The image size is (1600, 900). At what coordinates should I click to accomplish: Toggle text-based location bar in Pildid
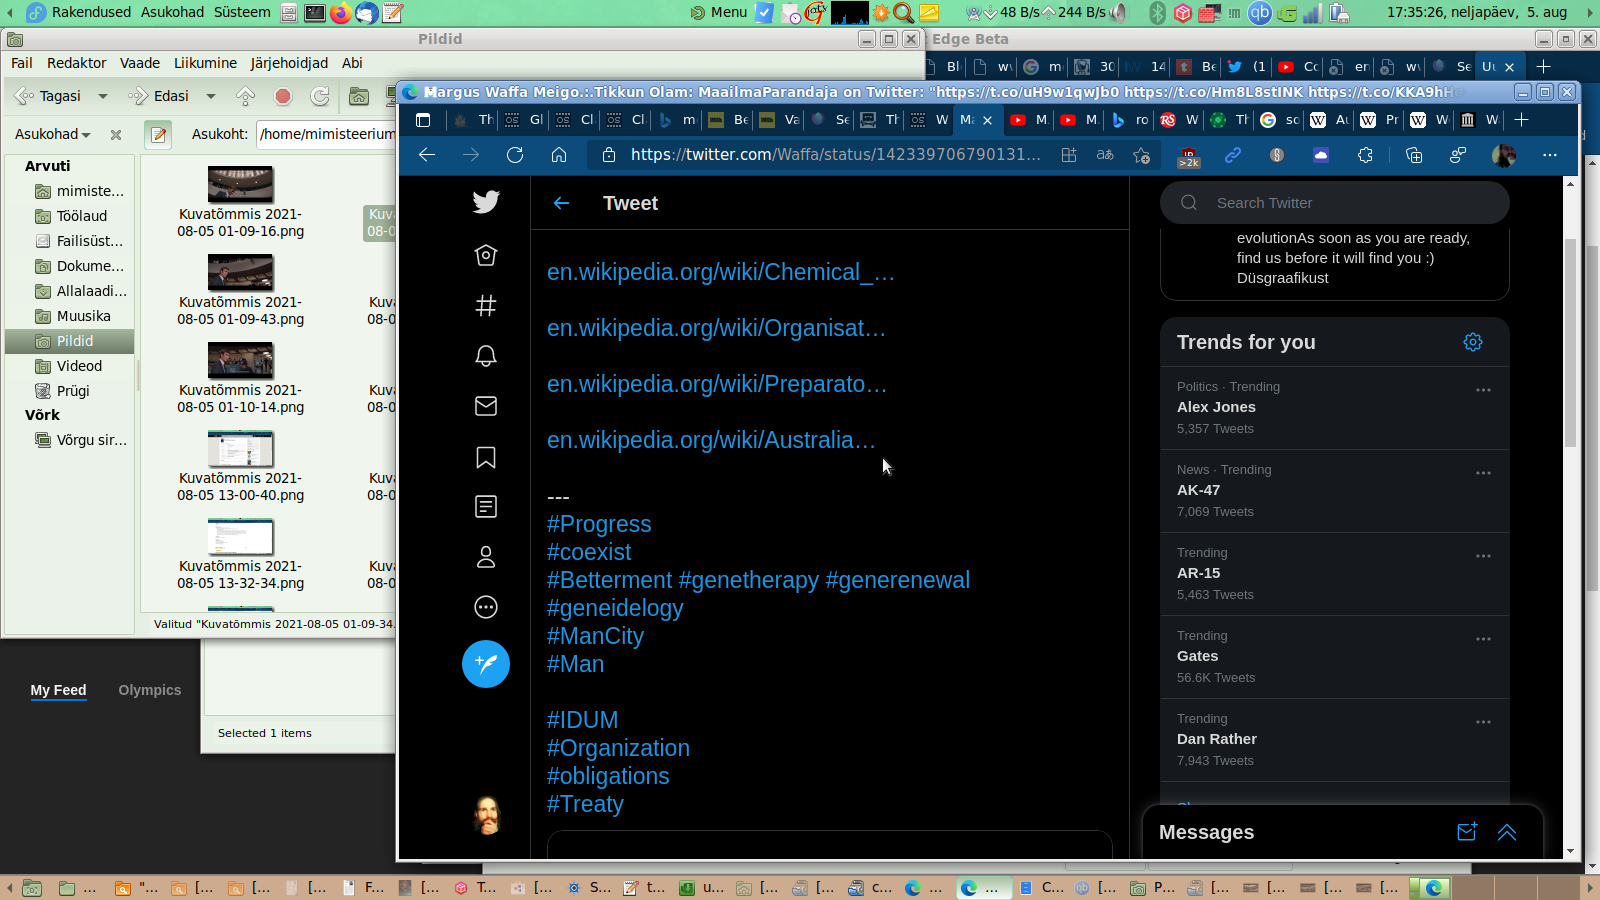pos(158,134)
